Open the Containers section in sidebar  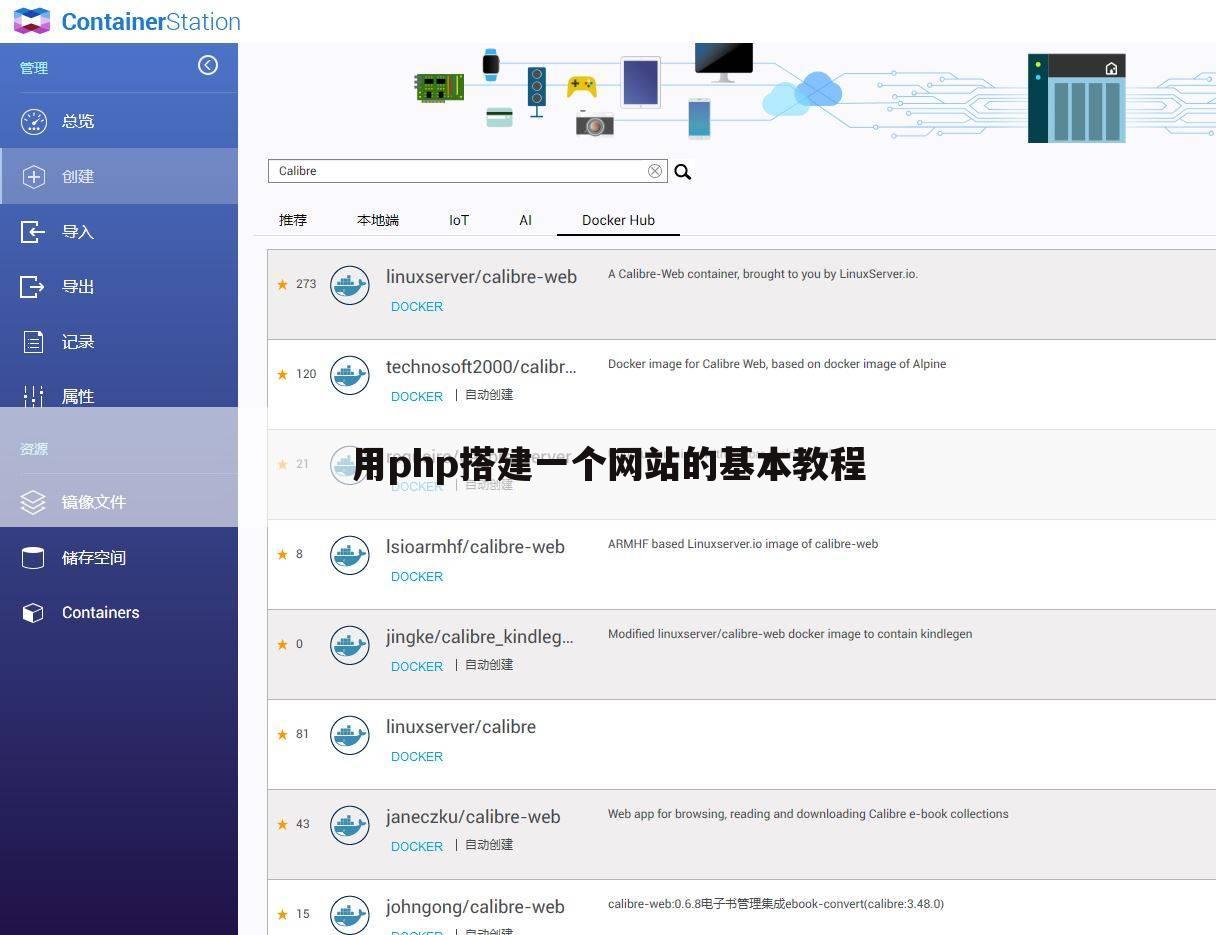pyautogui.click(x=34, y=612)
